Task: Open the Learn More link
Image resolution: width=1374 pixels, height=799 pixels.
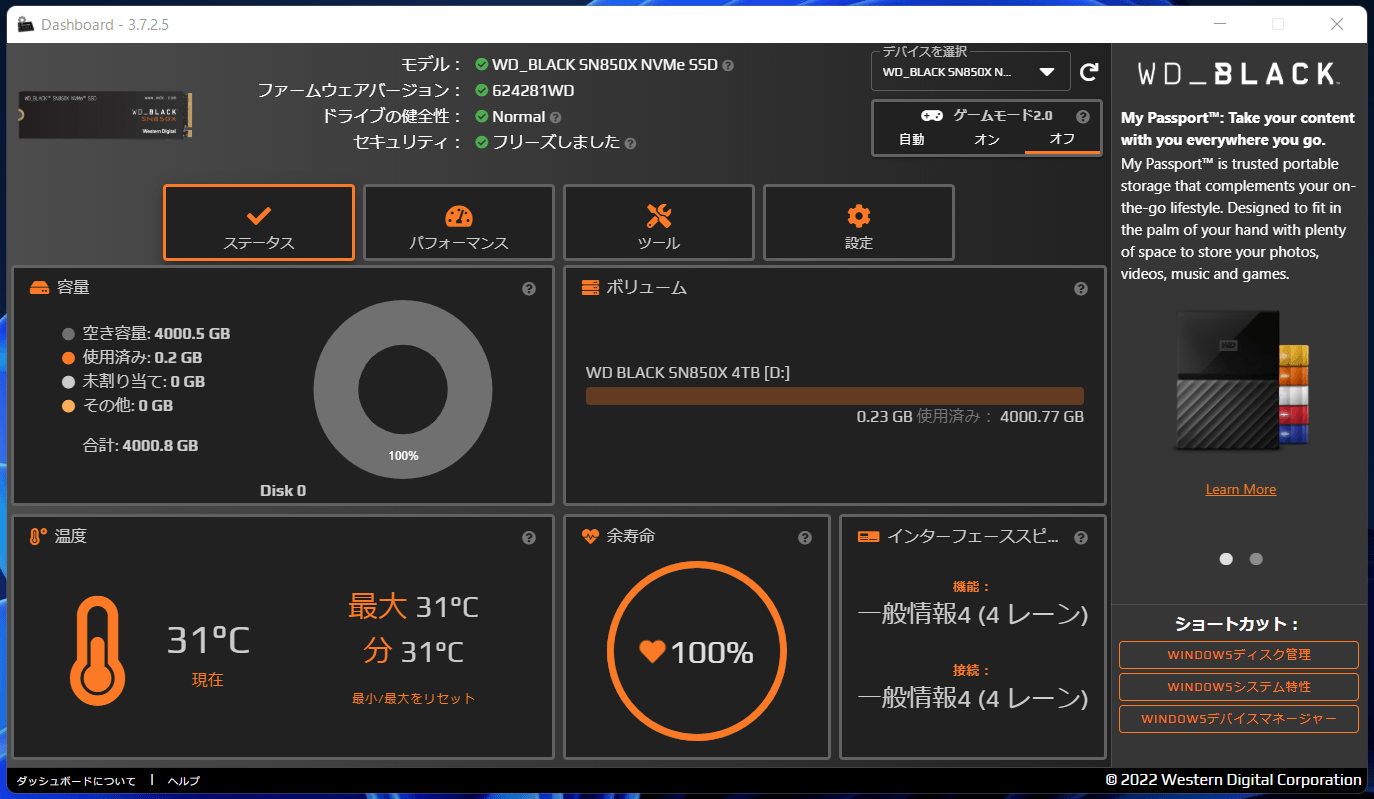Action: [x=1241, y=489]
